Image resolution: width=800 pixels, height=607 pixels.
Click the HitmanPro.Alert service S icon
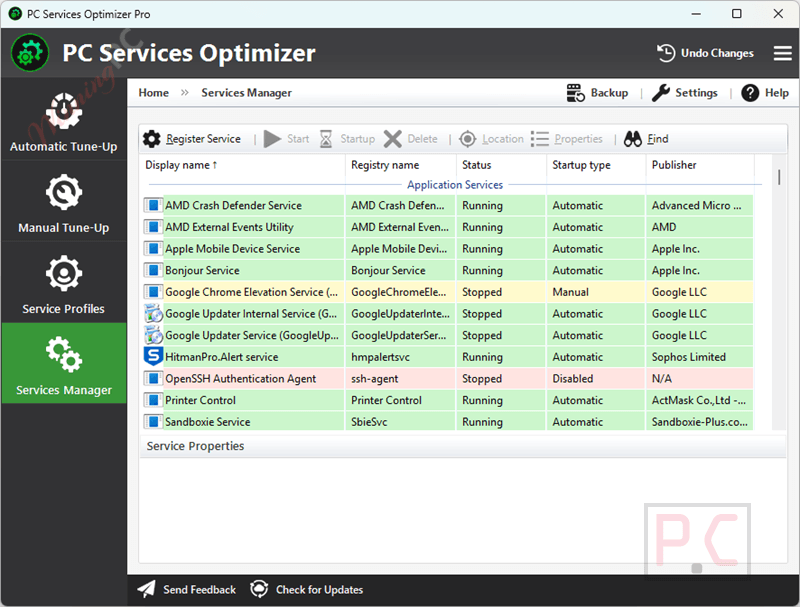[x=153, y=357]
